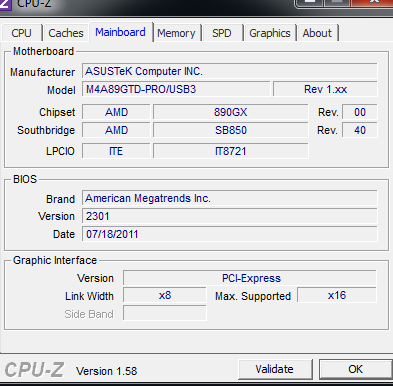
Task: Click the Motherboard group label
Action: coord(43,51)
